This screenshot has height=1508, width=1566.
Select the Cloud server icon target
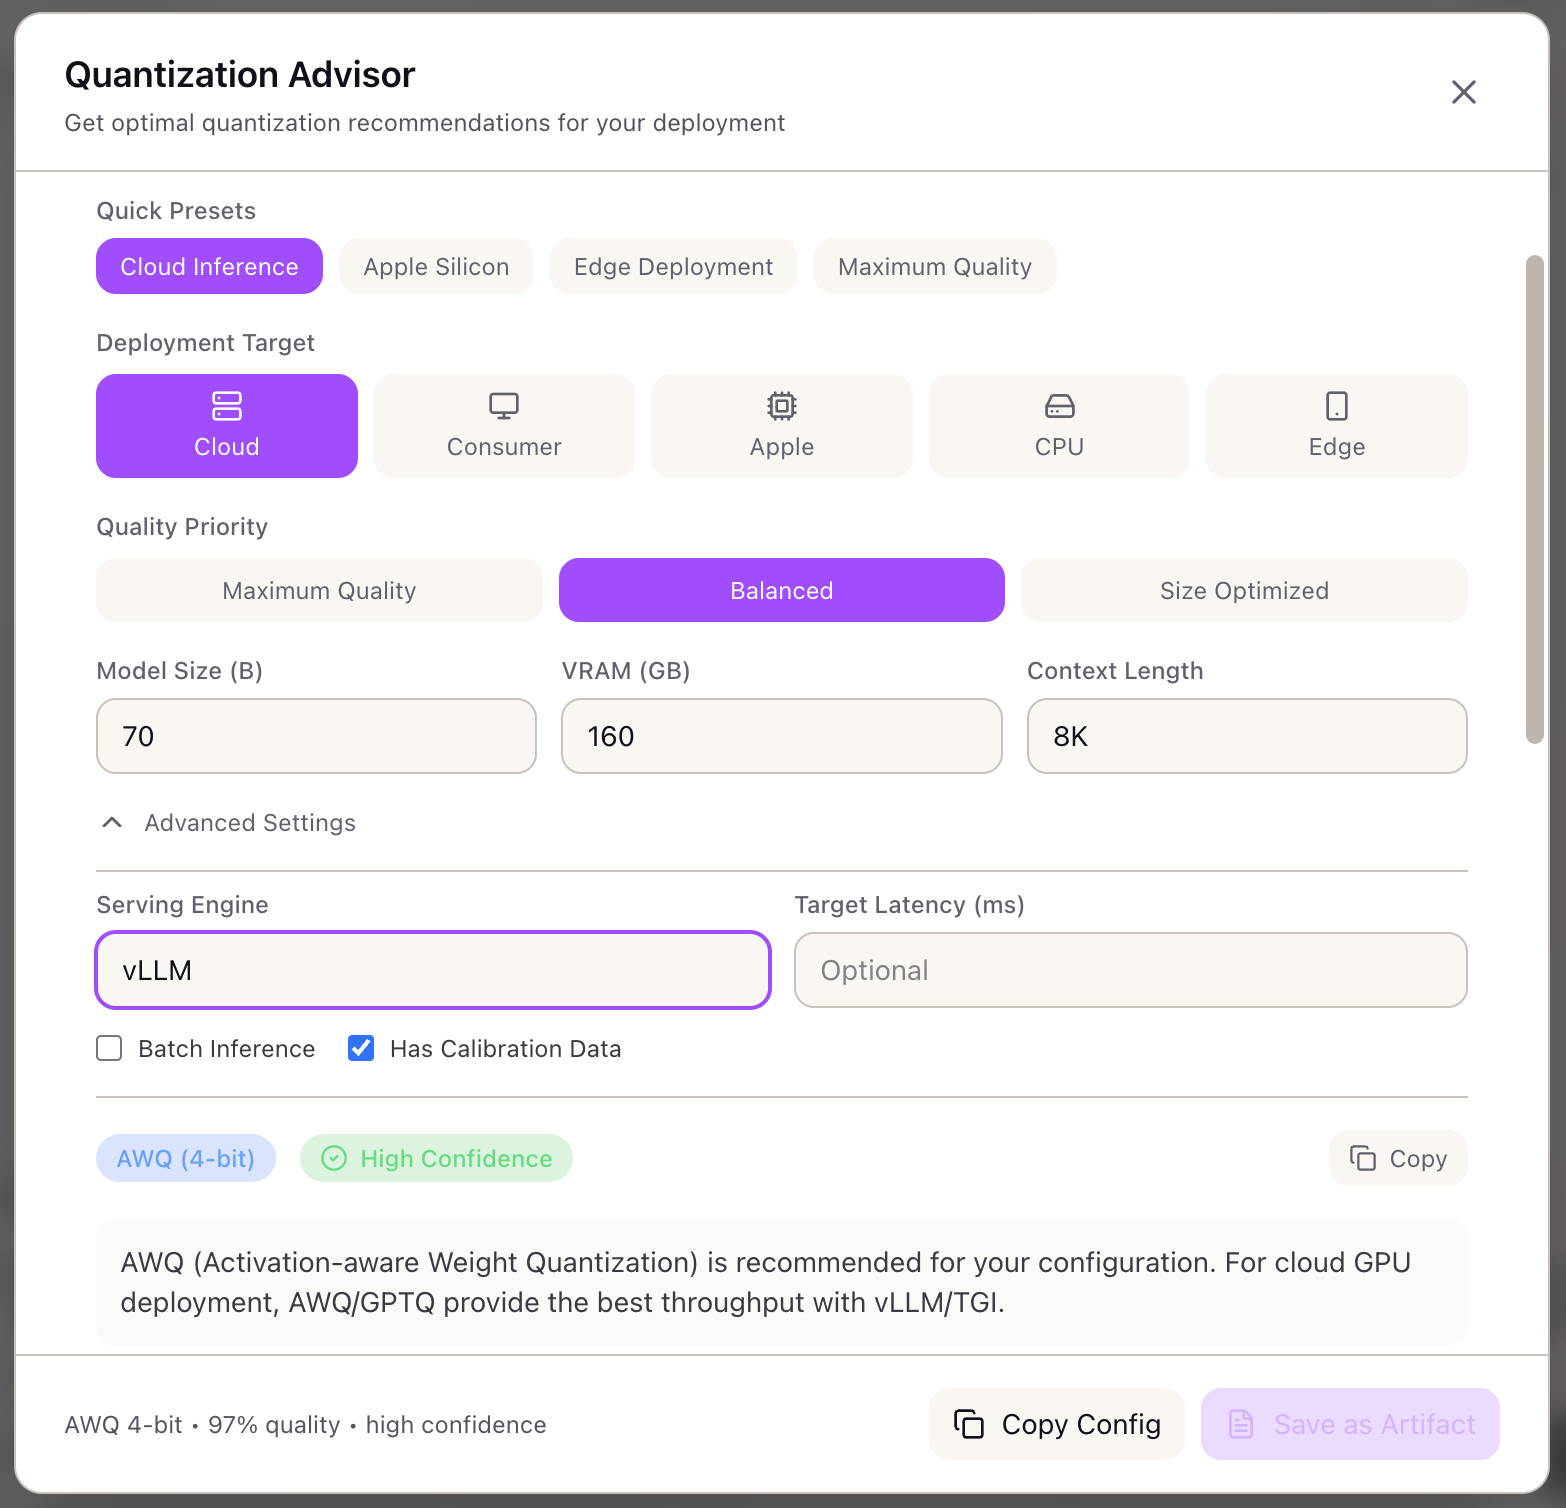[227, 425]
